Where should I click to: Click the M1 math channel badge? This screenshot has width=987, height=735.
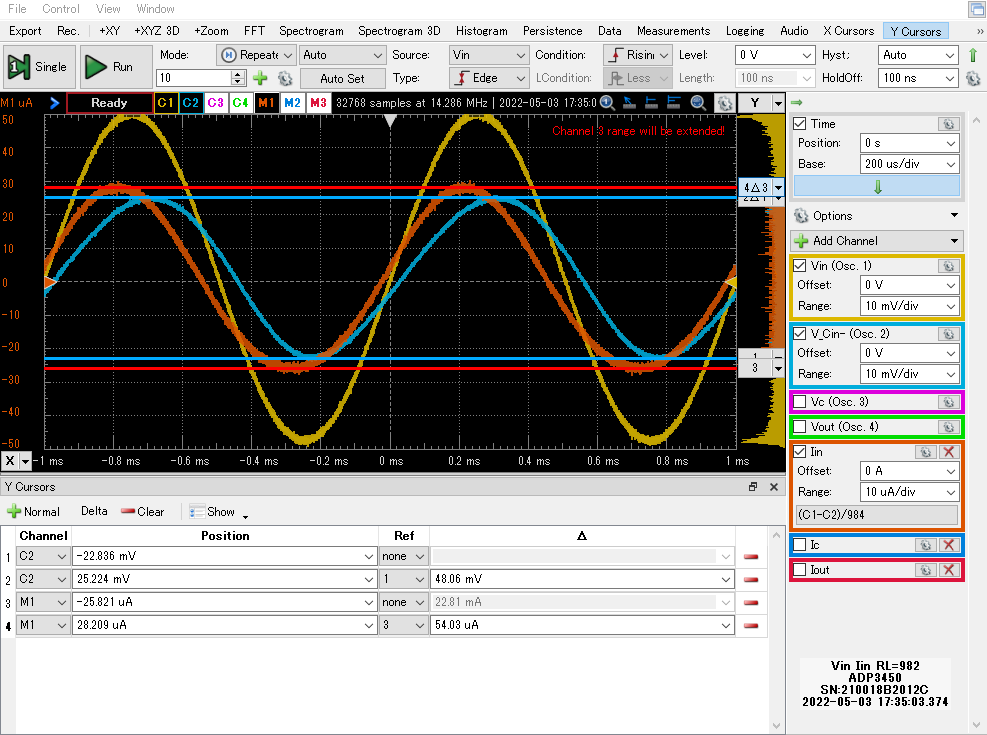(266, 102)
